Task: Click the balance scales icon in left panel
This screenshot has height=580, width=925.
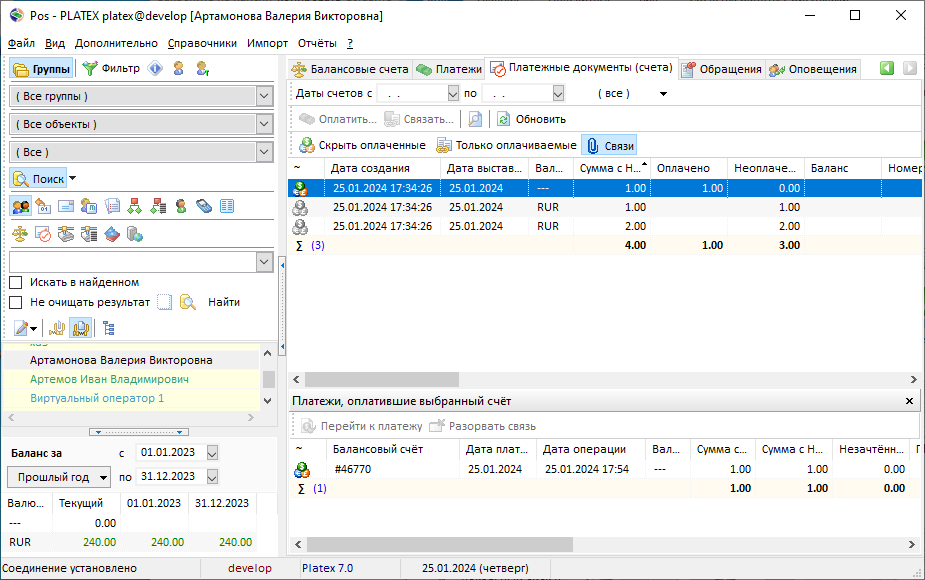Action: 20,234
